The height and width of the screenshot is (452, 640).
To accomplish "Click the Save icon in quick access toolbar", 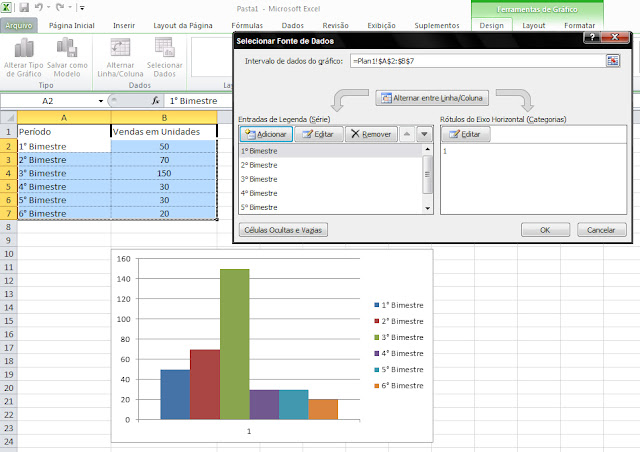I will tap(24, 7).
